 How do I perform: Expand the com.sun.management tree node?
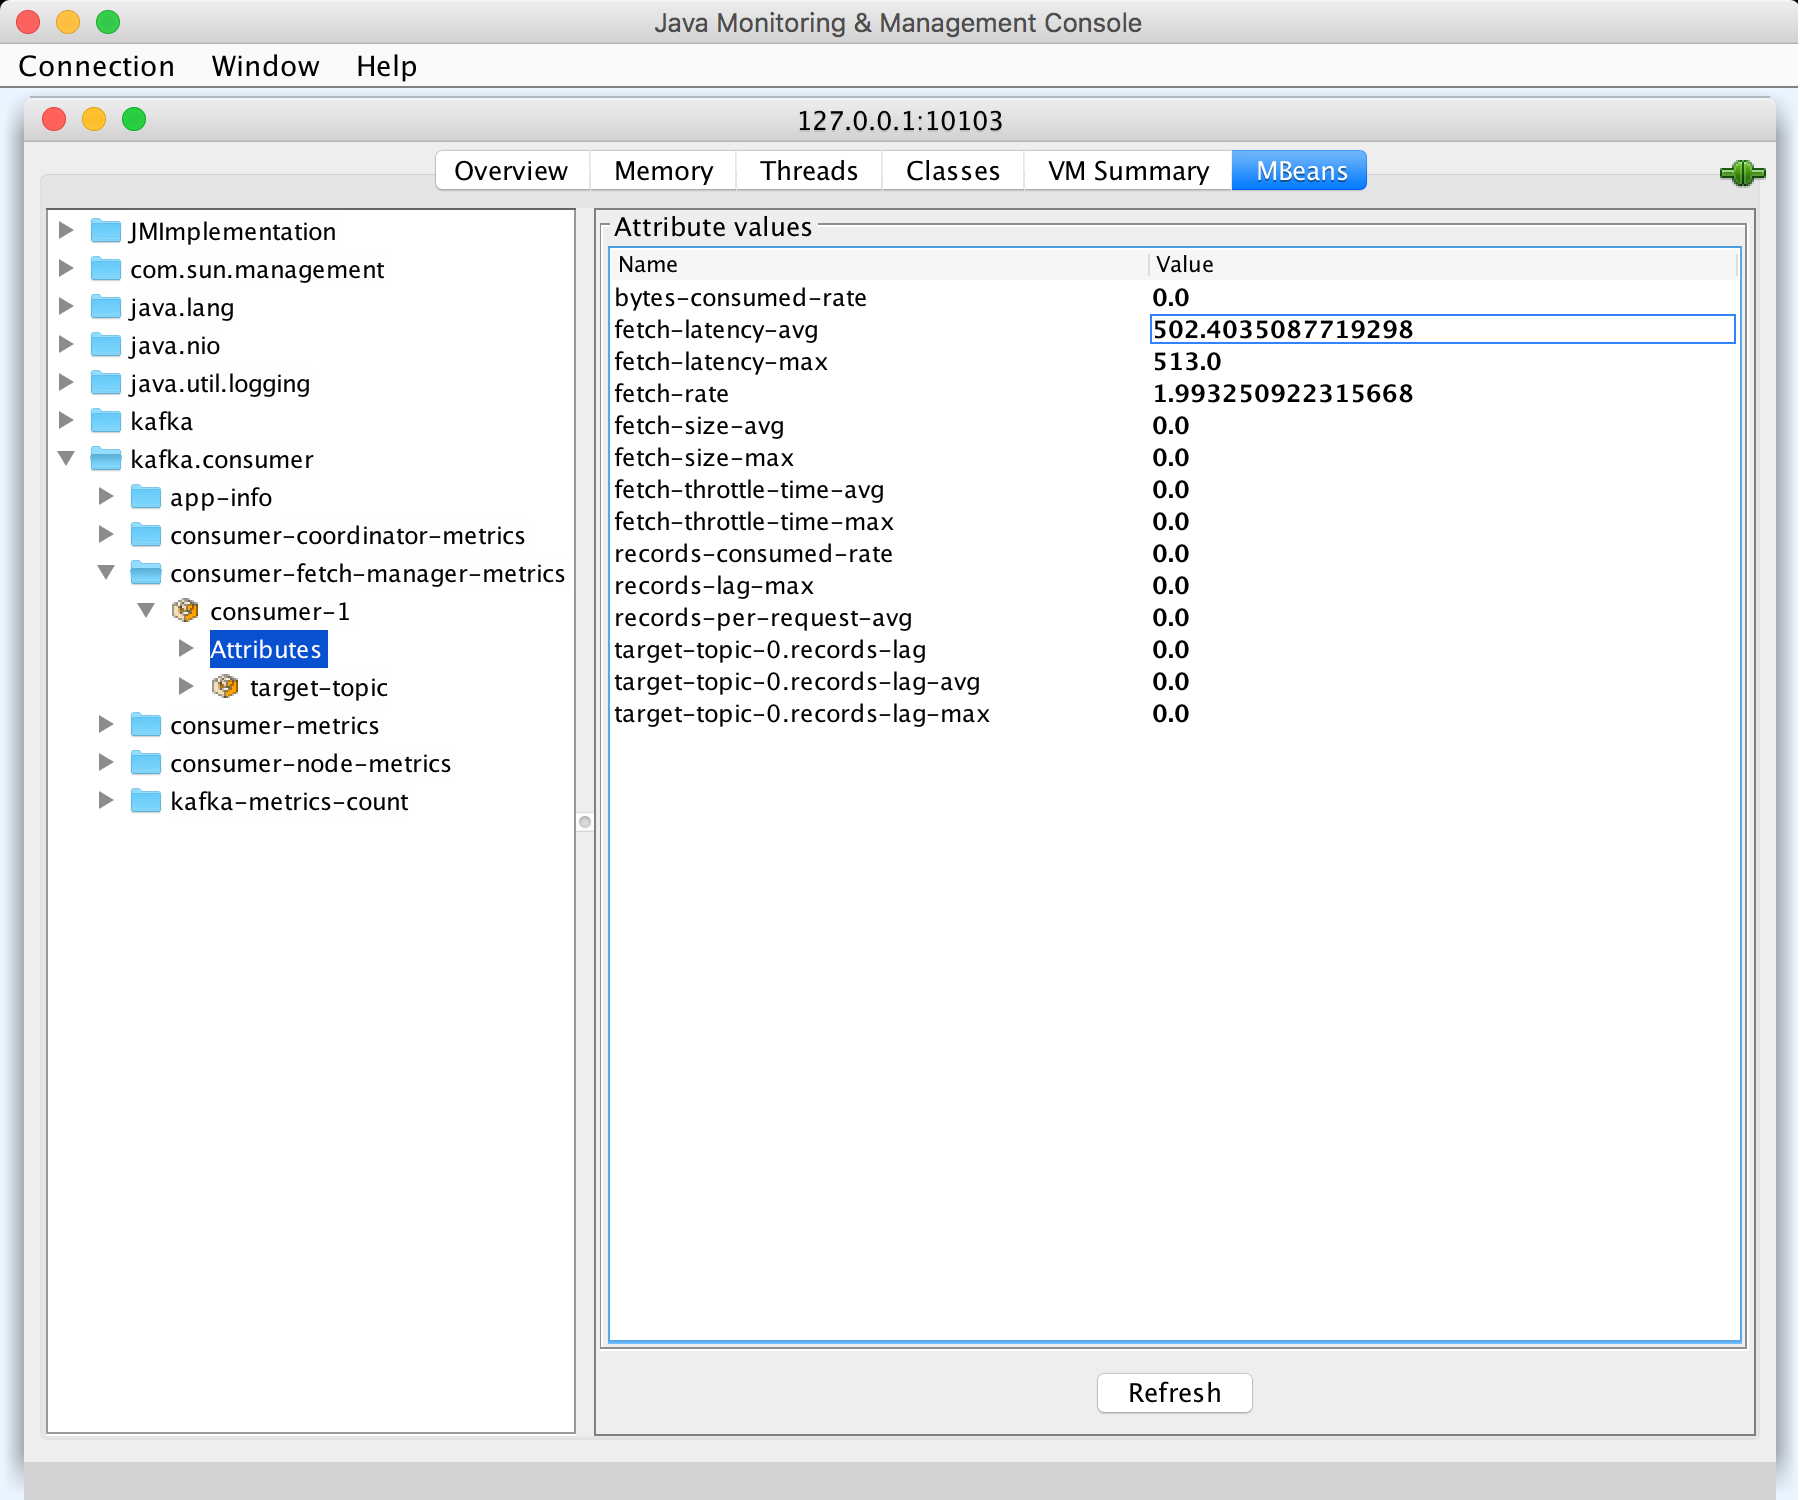tap(66, 268)
